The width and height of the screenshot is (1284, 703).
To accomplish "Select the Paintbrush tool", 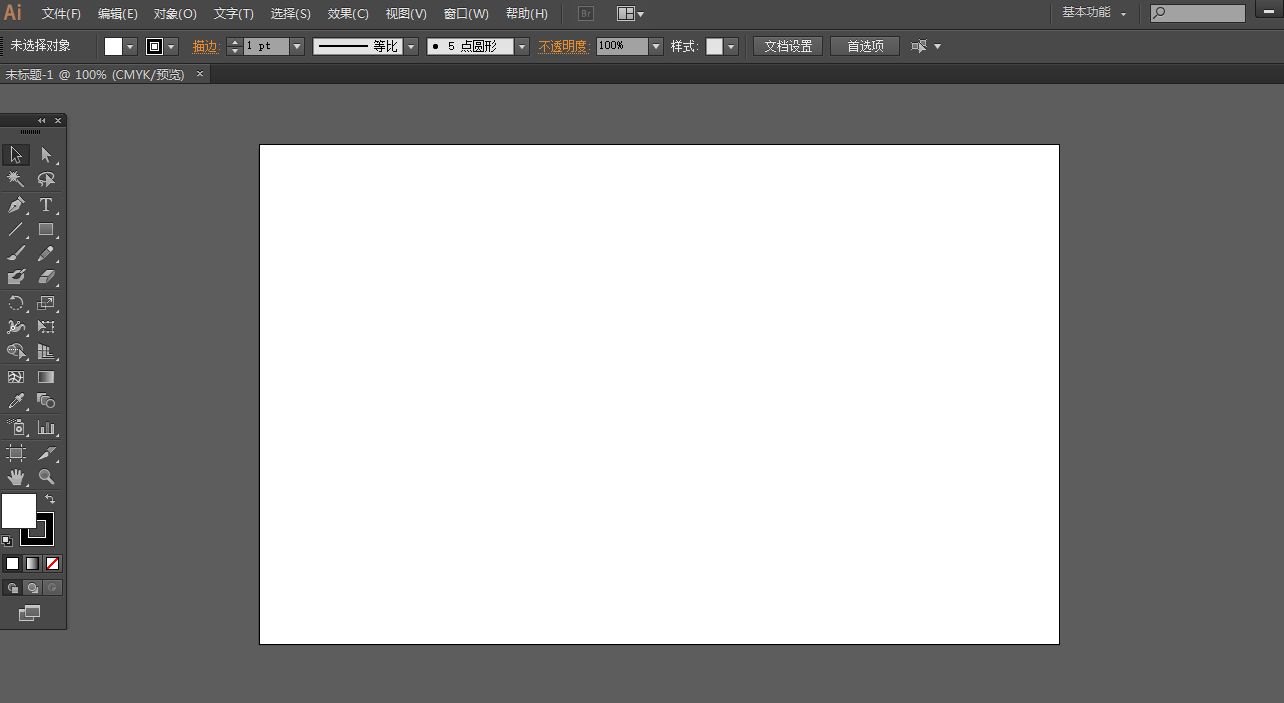I will tap(16, 254).
